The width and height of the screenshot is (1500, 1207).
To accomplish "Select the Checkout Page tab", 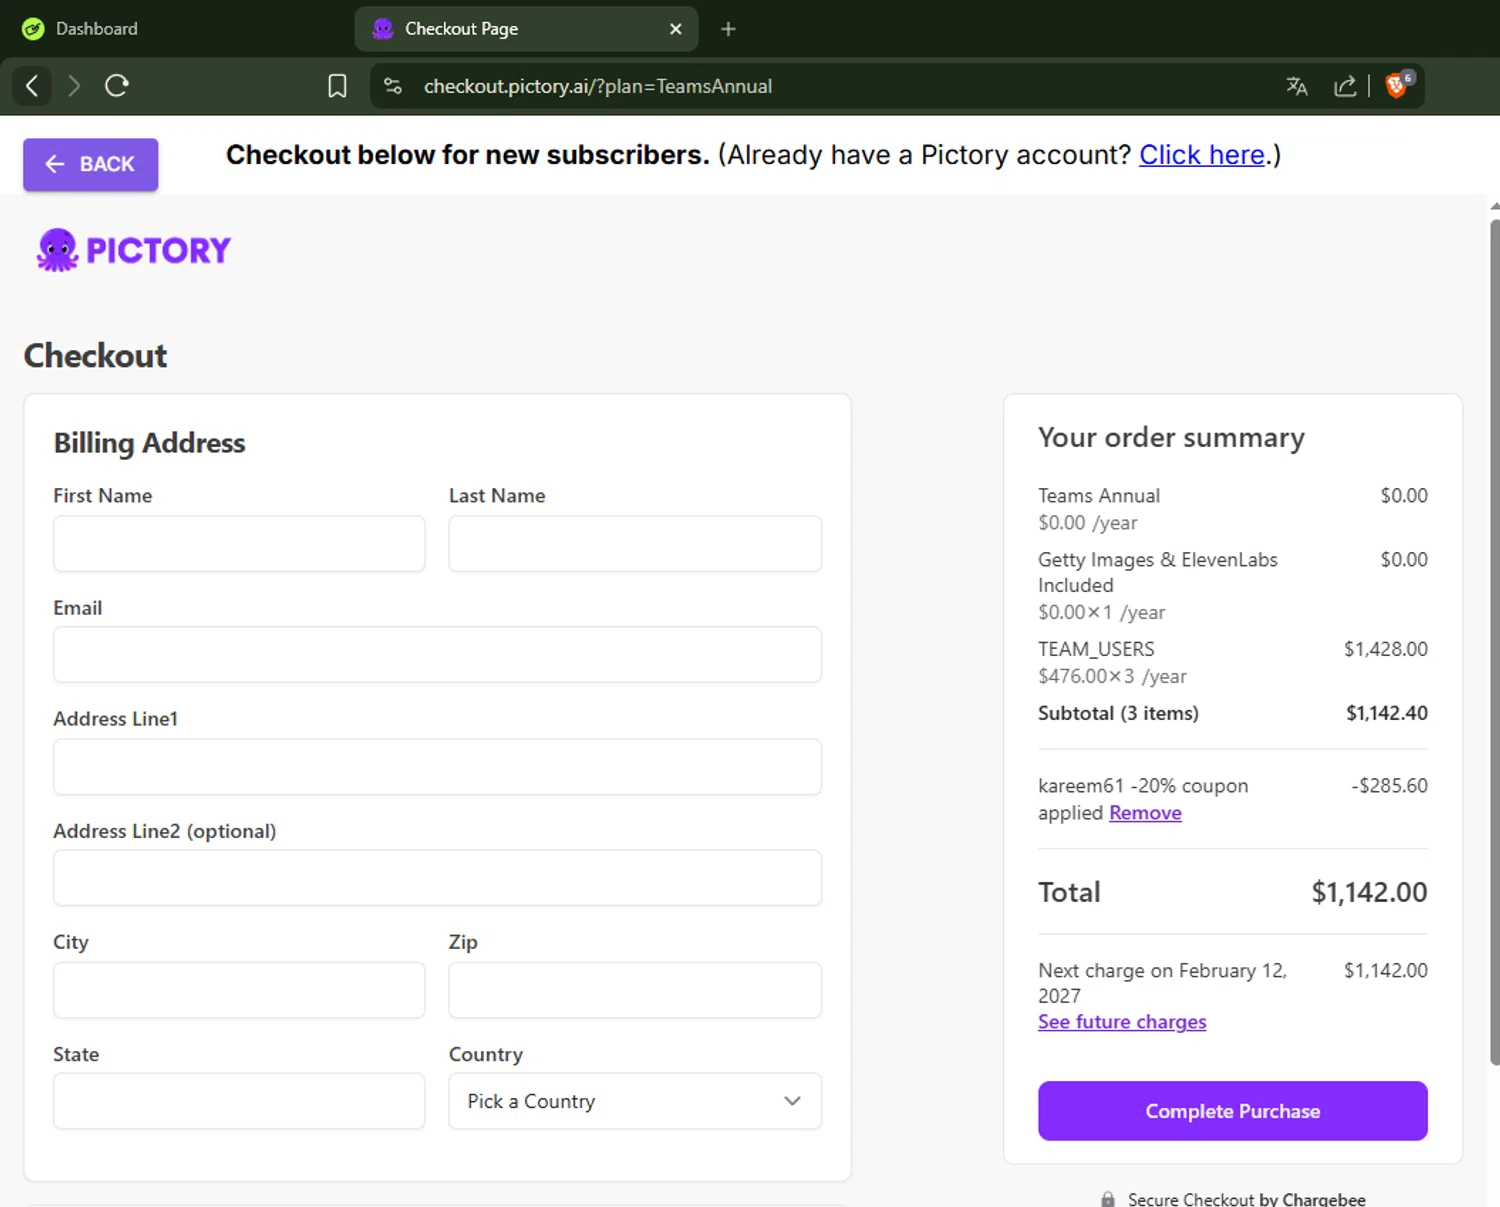I will coord(526,29).
